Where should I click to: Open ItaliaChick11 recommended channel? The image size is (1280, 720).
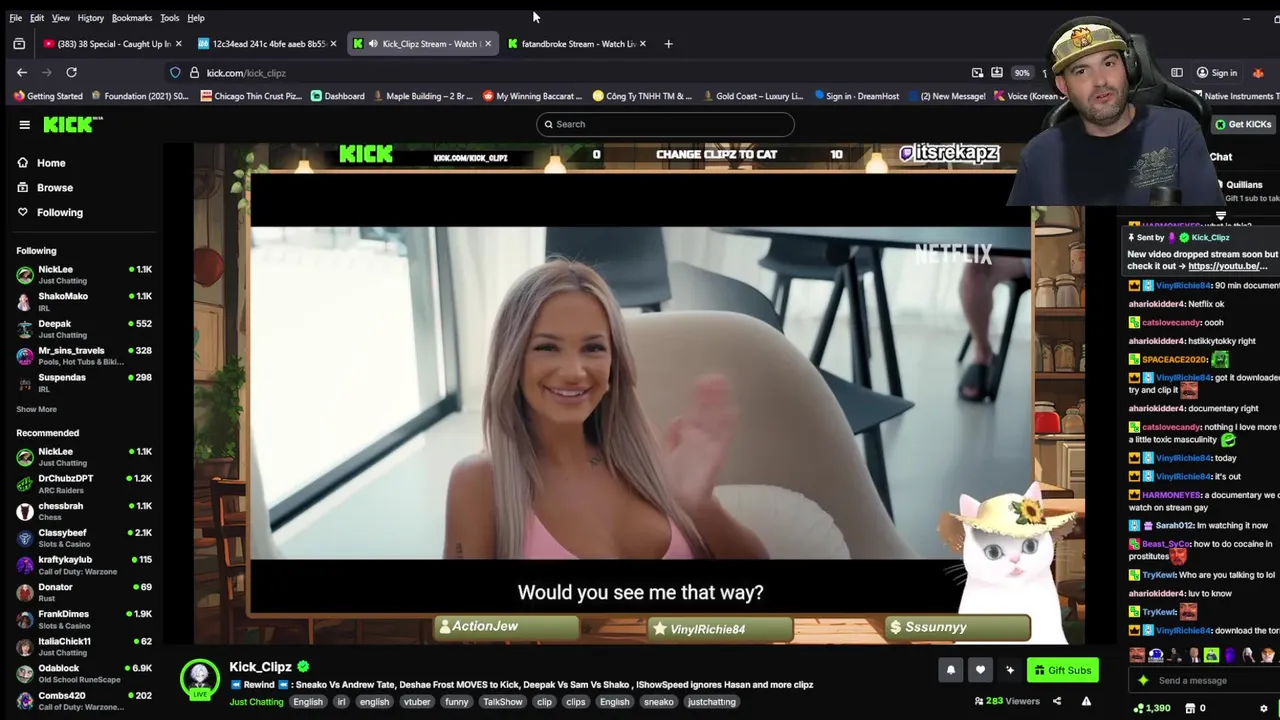84,646
